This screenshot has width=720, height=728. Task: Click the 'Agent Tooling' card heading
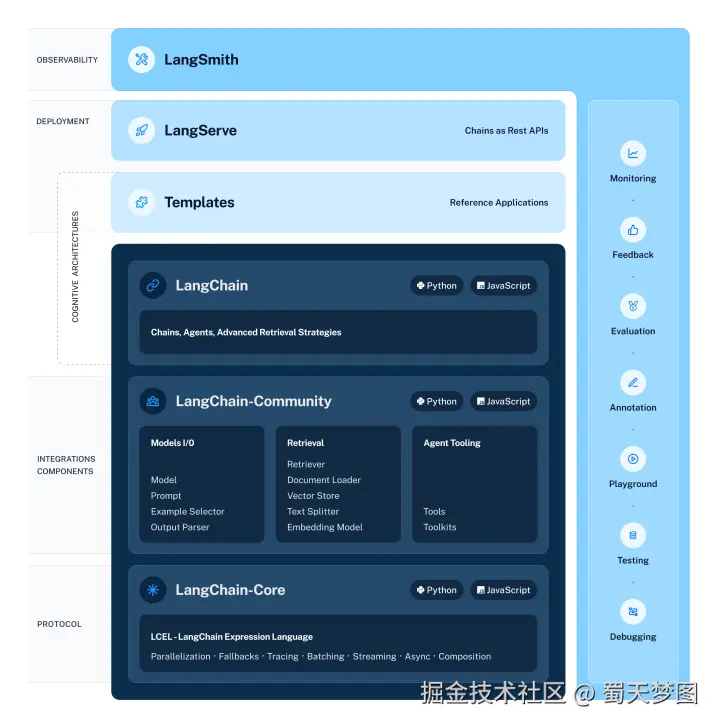coord(452,443)
